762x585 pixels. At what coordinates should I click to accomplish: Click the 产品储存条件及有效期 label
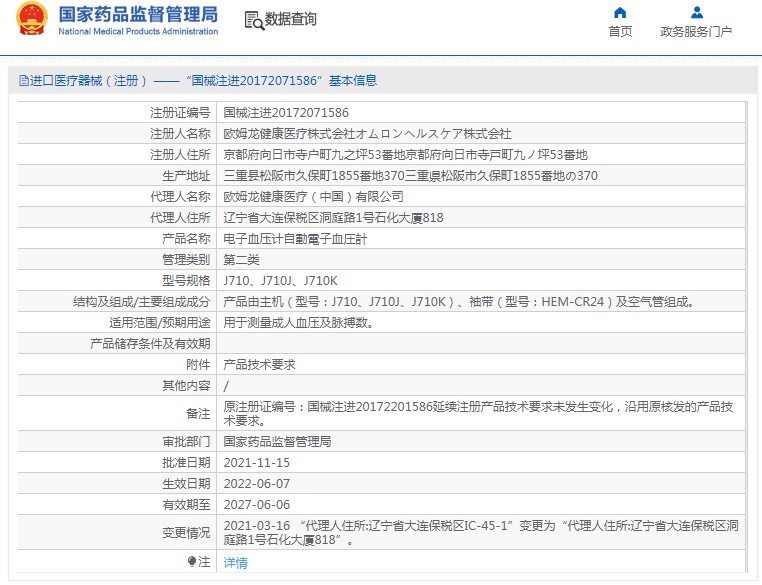pyautogui.click(x=150, y=344)
